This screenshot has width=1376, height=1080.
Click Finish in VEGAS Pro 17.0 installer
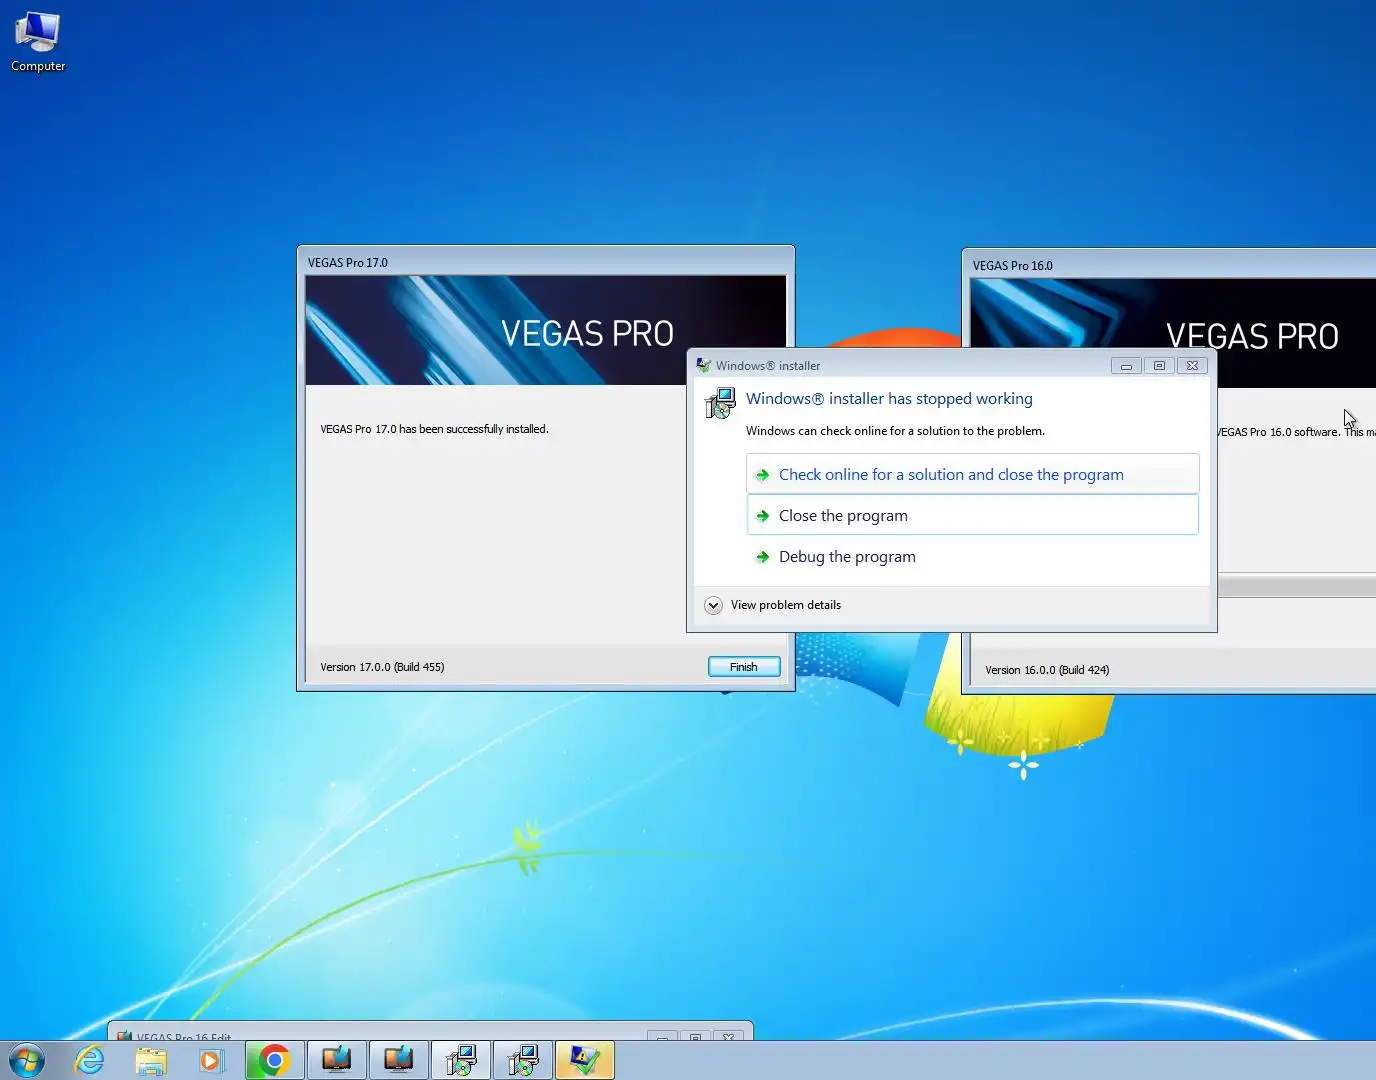(744, 667)
